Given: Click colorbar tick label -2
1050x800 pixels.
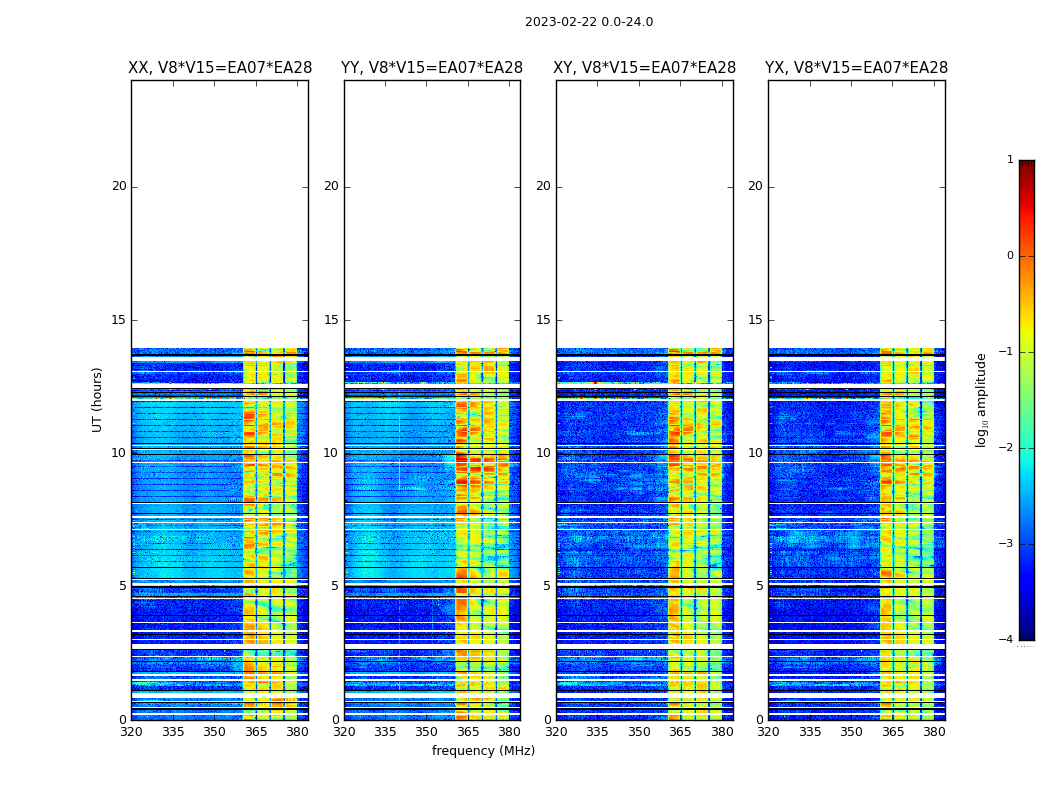Looking at the screenshot, I should click(x=1008, y=448).
